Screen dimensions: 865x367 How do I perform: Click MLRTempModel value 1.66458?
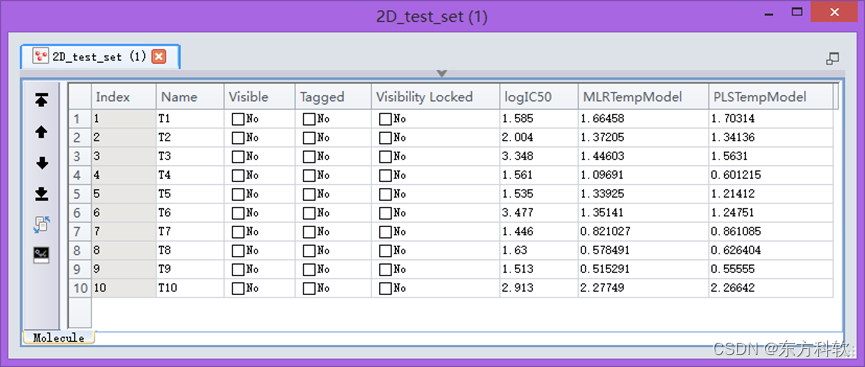[643, 119]
